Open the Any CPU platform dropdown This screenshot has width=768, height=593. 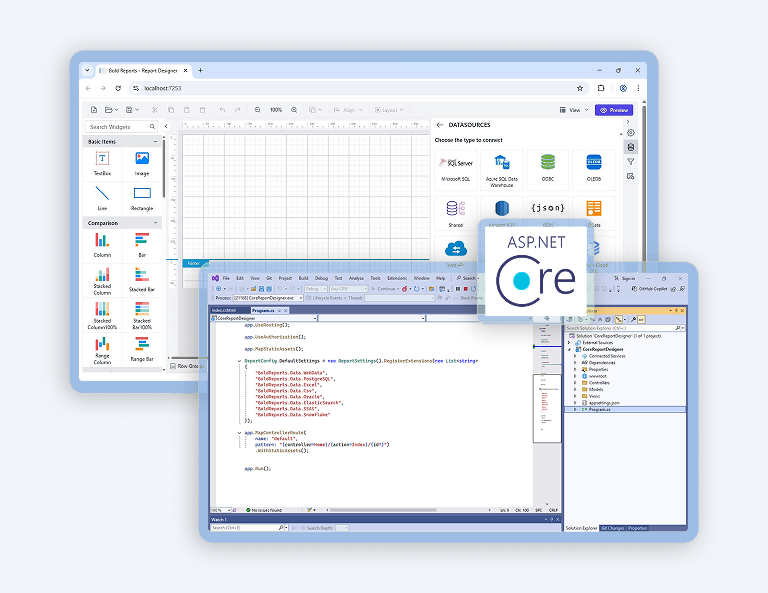point(348,289)
